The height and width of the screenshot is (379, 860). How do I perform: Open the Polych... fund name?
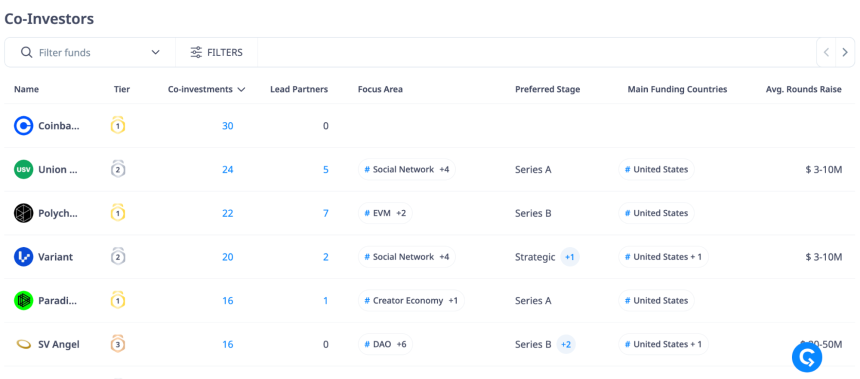pyautogui.click(x=58, y=213)
